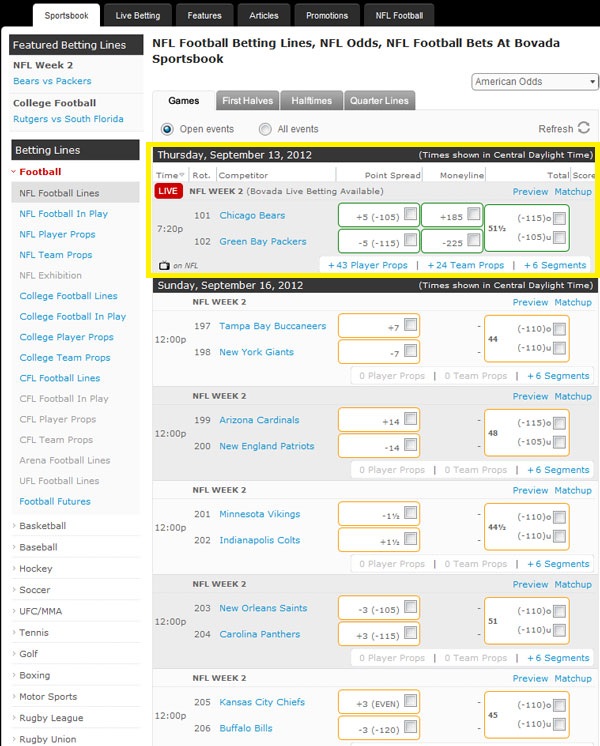Image resolution: width=600 pixels, height=746 pixels.
Task: Switch to the Quarter Lines tab
Action: (379, 100)
